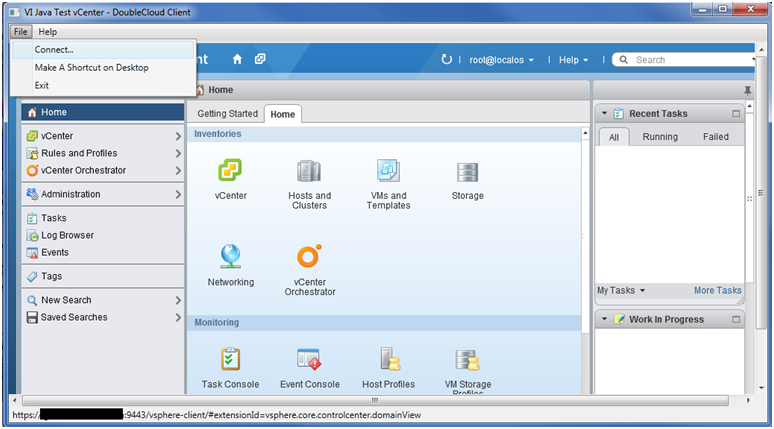Open the Task Console icon

pyautogui.click(x=230, y=359)
